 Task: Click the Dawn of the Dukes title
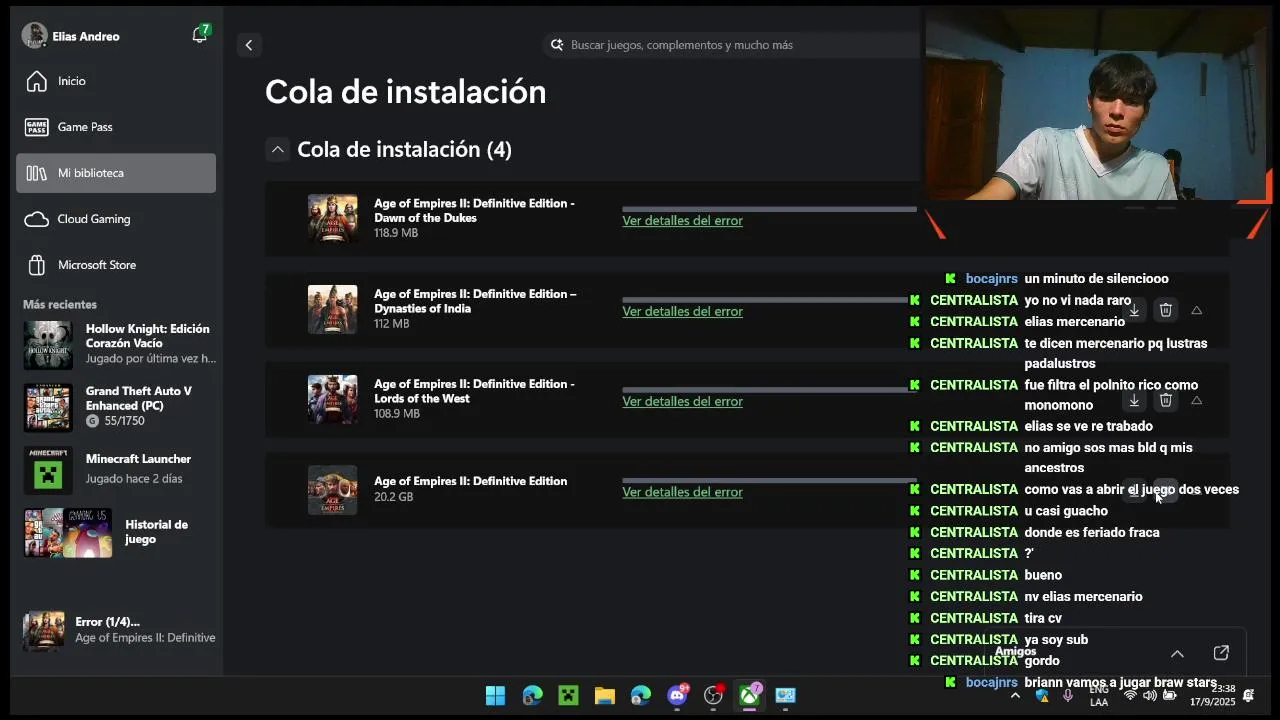pyautogui.click(x=474, y=211)
